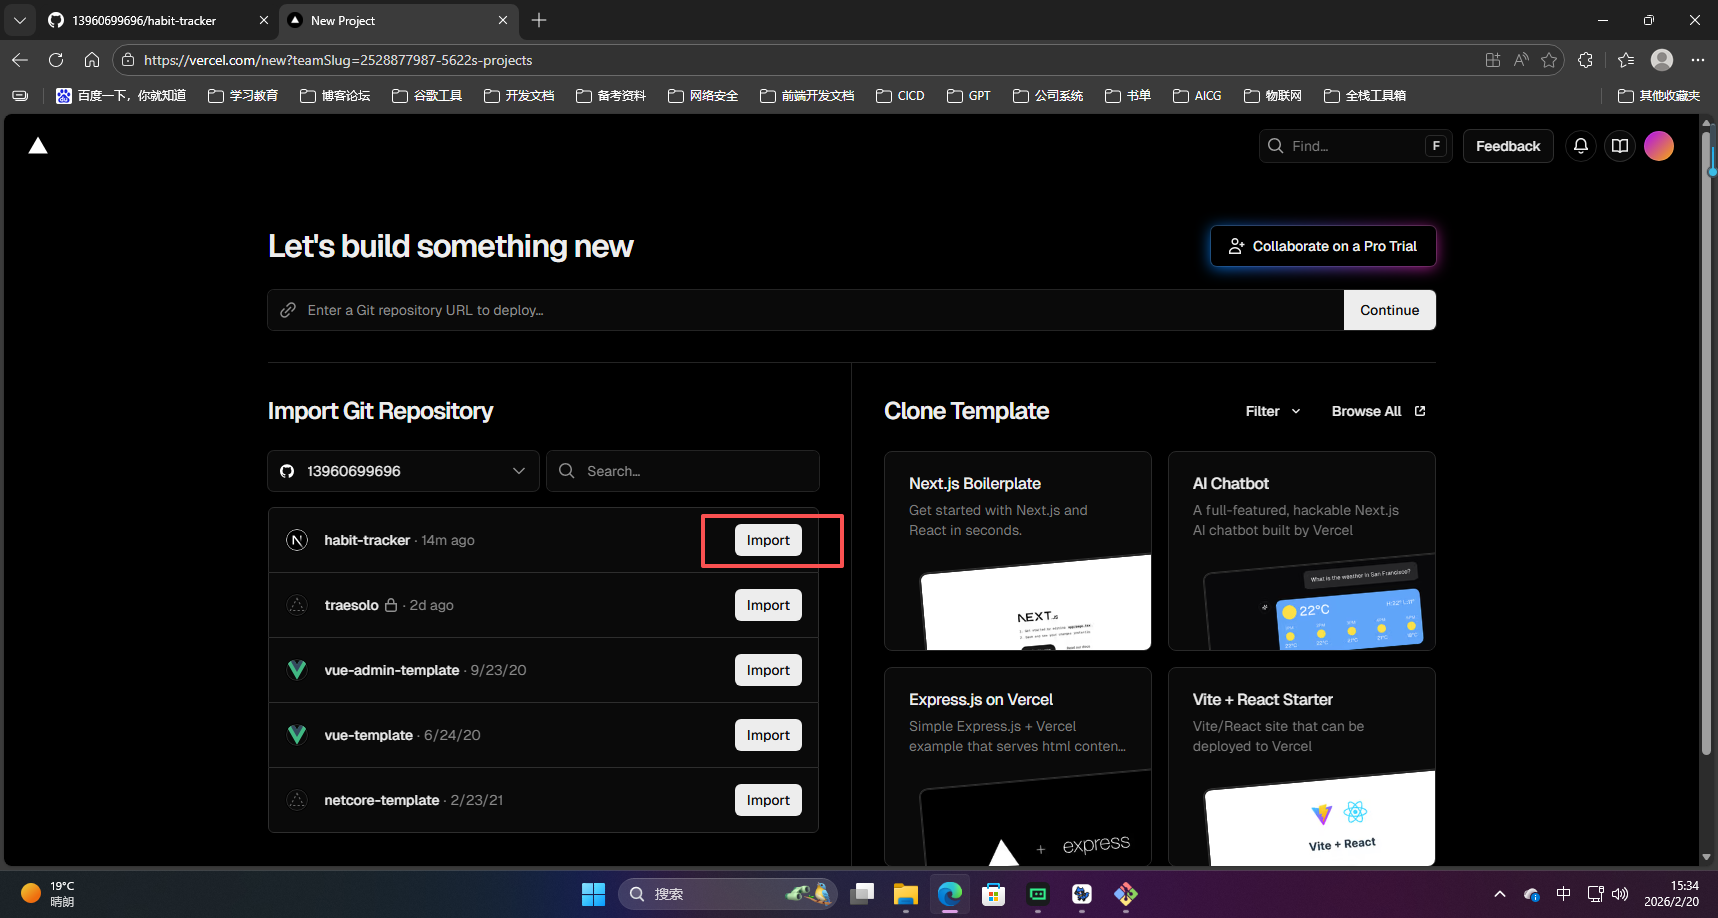Viewport: 1718px width, 918px height.
Task: Click the taskbar search box
Action: 727,894
